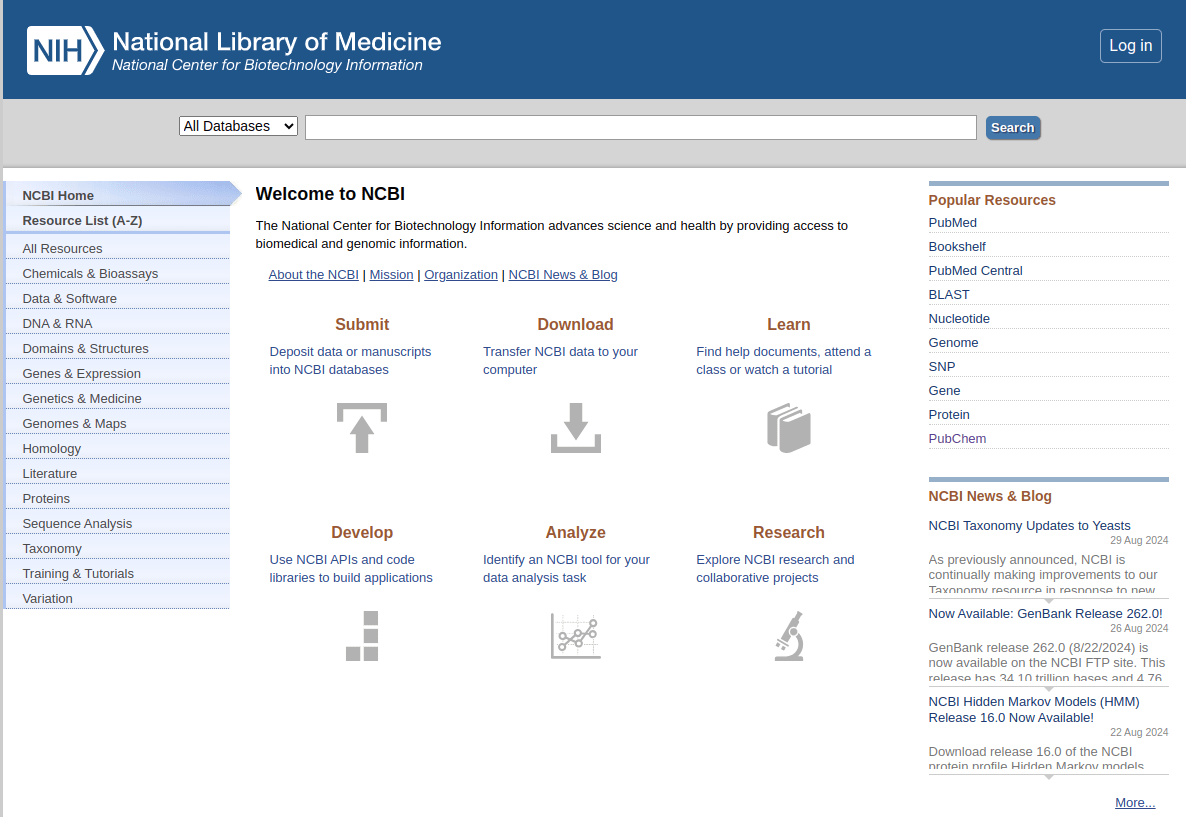1186x817 pixels.
Task: Open GenBank Release 262.0 news article
Action: [x=1045, y=613]
